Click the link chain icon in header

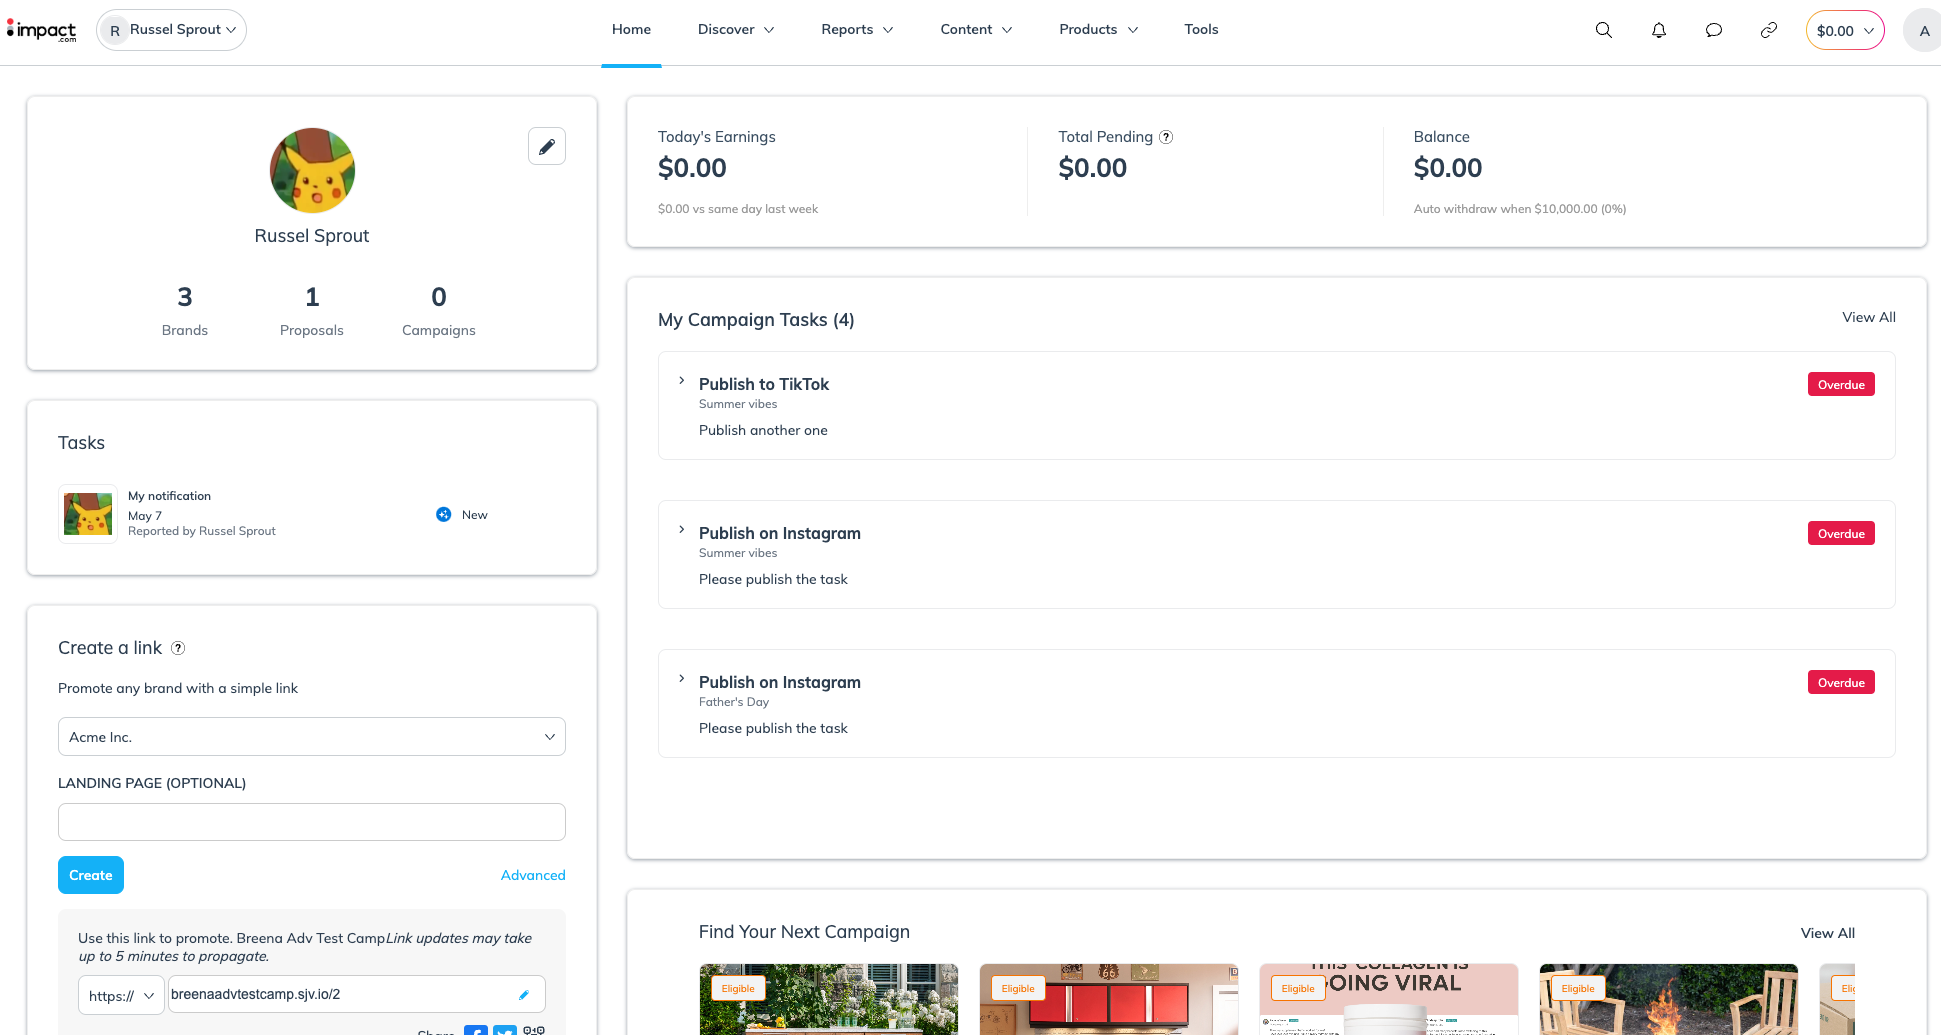pyautogui.click(x=1768, y=30)
